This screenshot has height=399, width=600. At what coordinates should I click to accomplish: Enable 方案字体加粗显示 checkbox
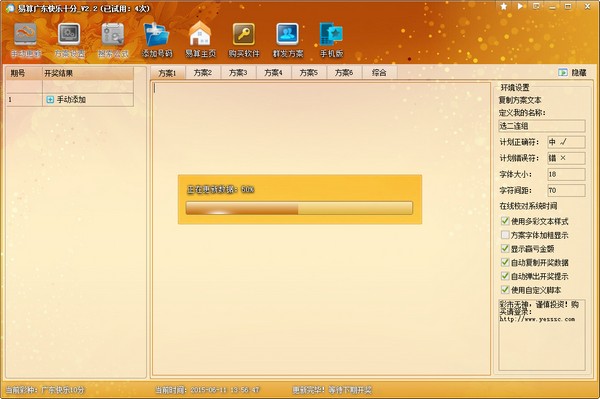point(505,235)
